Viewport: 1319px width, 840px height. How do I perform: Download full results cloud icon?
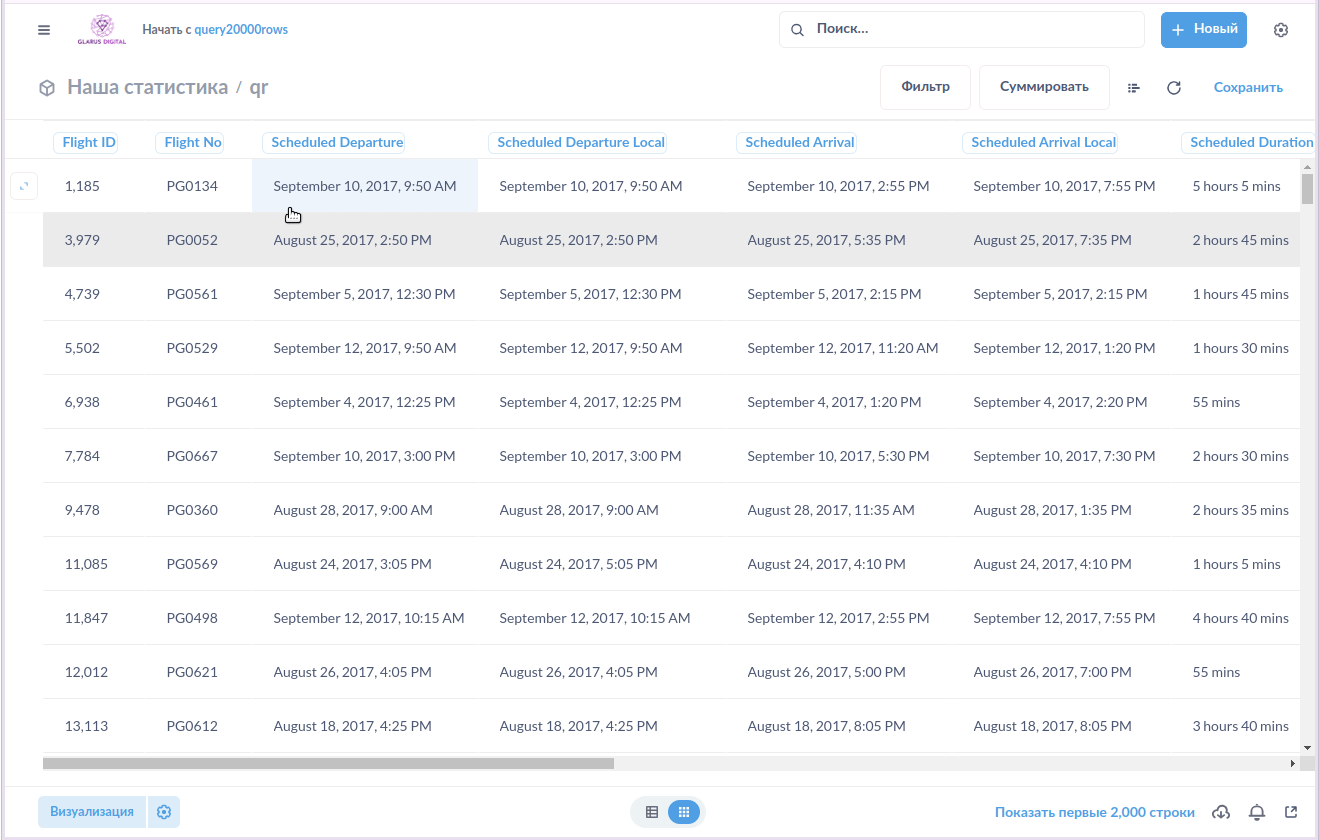coord(1220,812)
